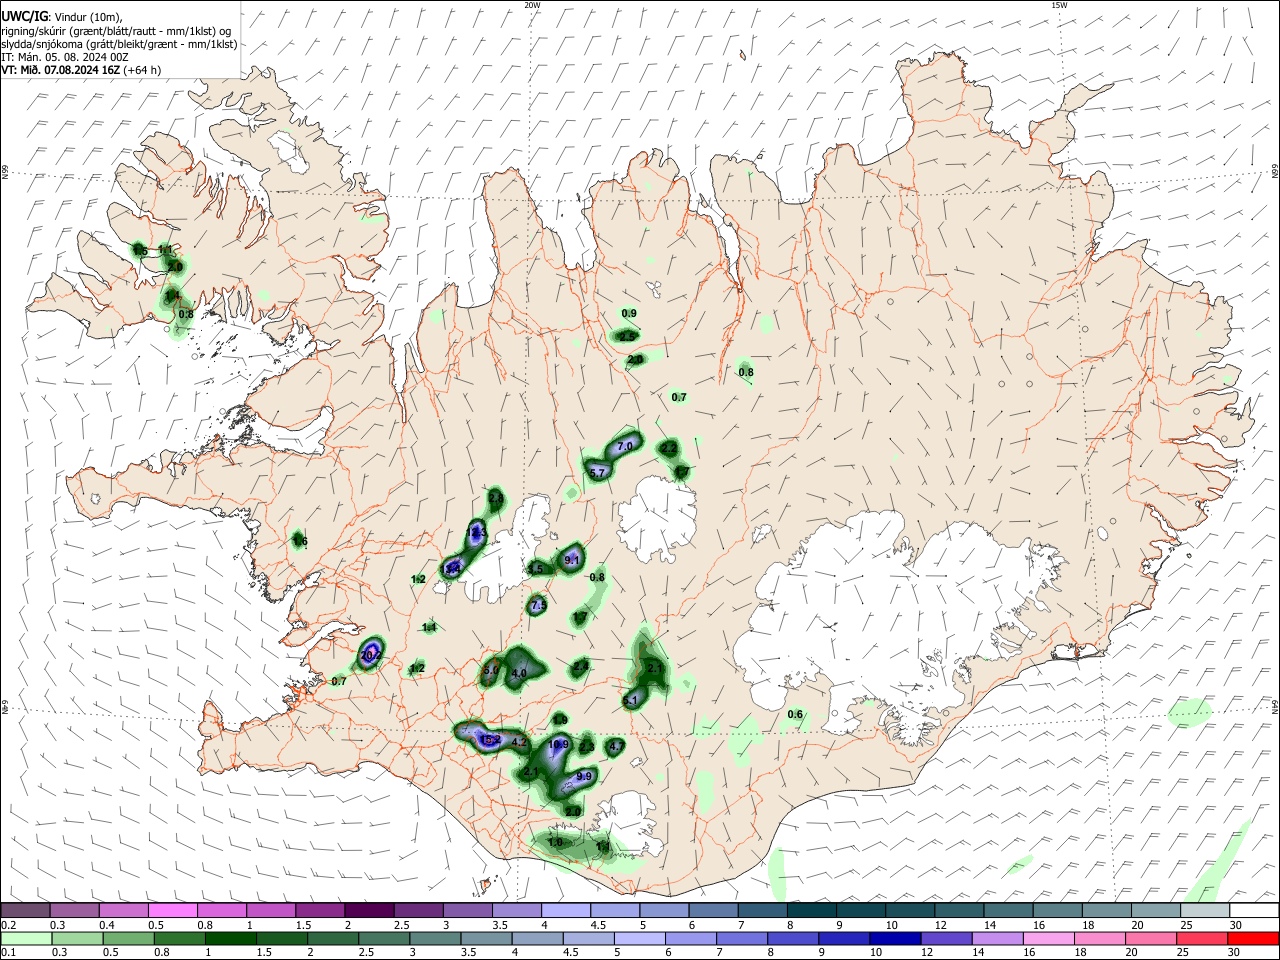
Task: Click the 4.2 precipitation value label
Action: (x=519, y=743)
